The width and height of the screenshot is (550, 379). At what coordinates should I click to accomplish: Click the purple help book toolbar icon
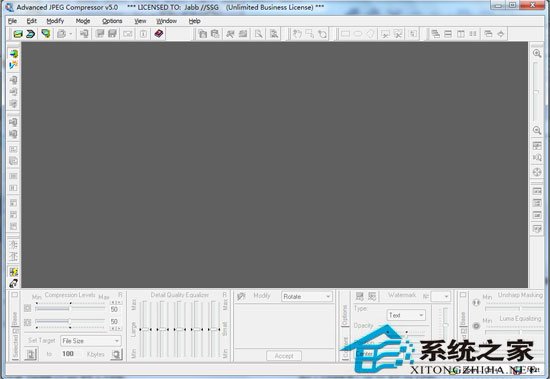click(159, 34)
